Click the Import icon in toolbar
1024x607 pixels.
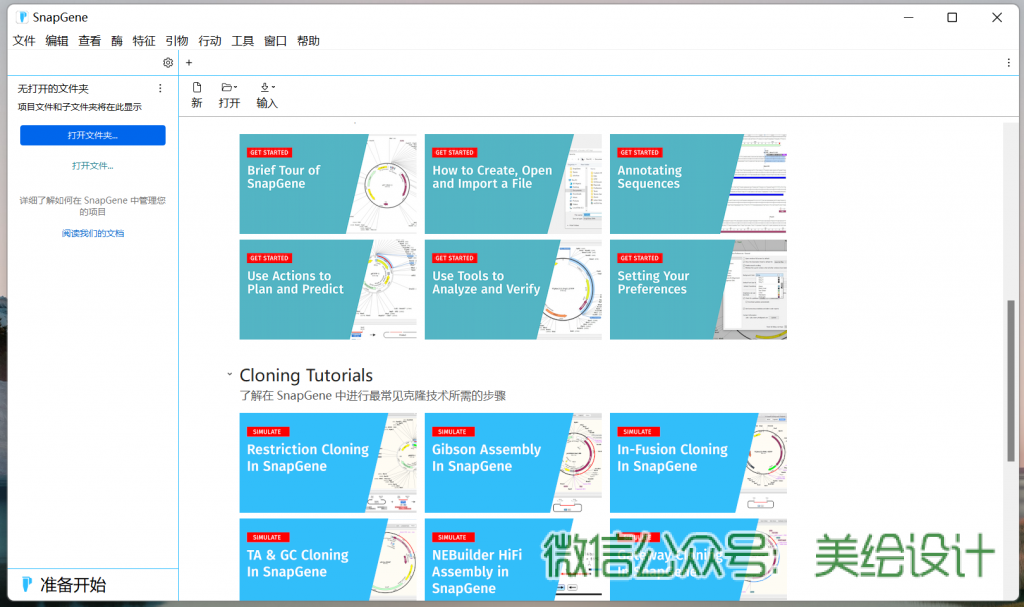266,88
